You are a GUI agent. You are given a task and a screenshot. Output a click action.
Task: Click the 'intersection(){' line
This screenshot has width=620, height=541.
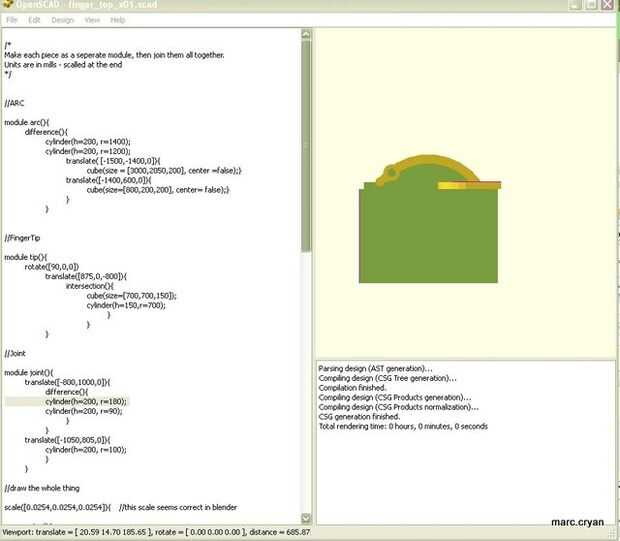90,286
